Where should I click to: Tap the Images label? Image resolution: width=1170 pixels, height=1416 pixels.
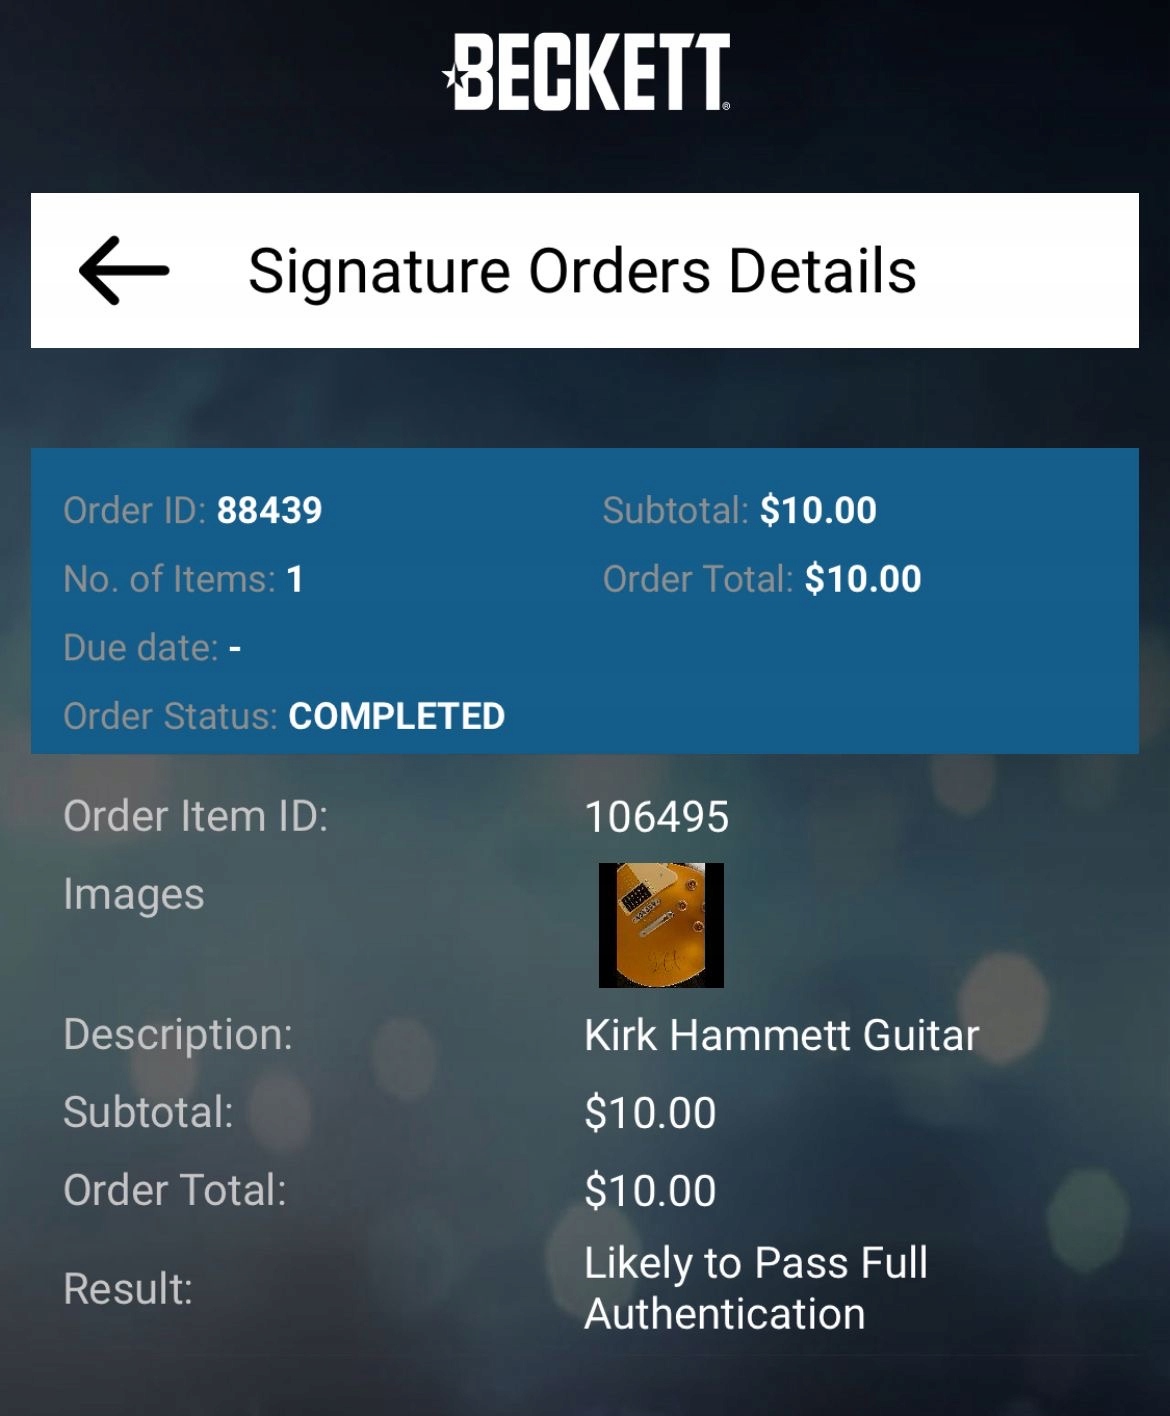click(134, 895)
